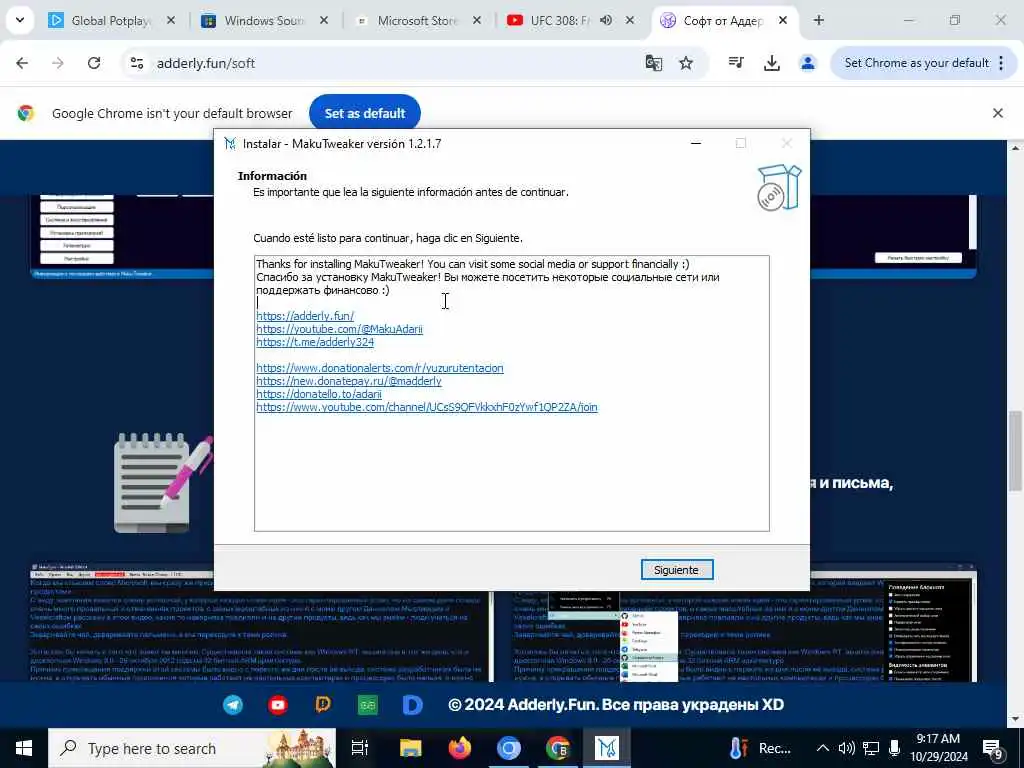Open Chrome profile icon
Viewport: 1024px width, 768px height.
pyautogui.click(x=808, y=63)
